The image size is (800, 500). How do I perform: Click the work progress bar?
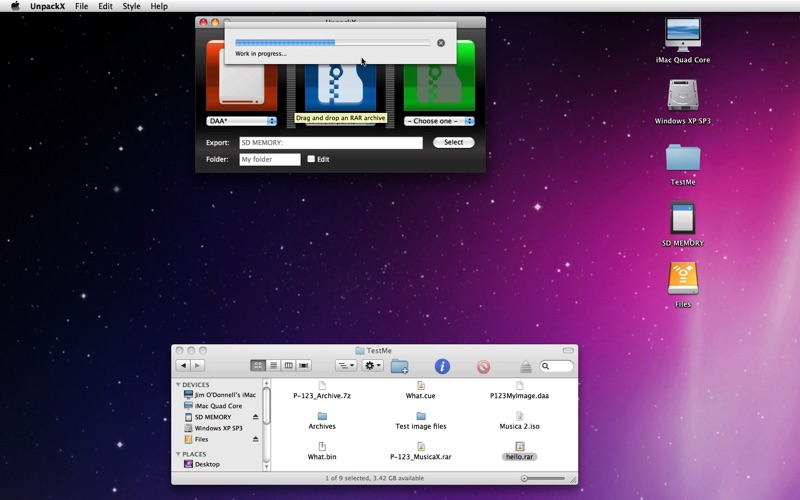click(x=333, y=43)
